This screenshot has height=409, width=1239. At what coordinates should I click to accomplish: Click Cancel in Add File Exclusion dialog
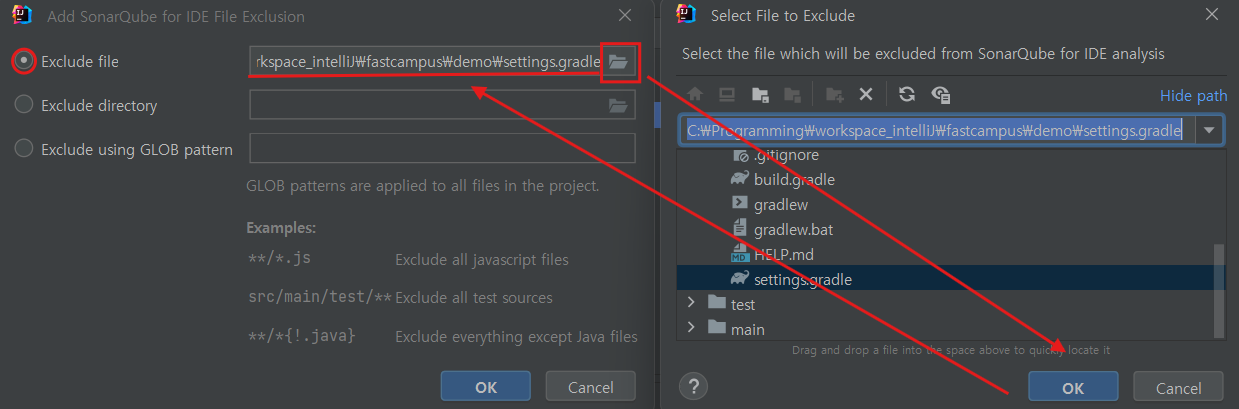point(591,387)
